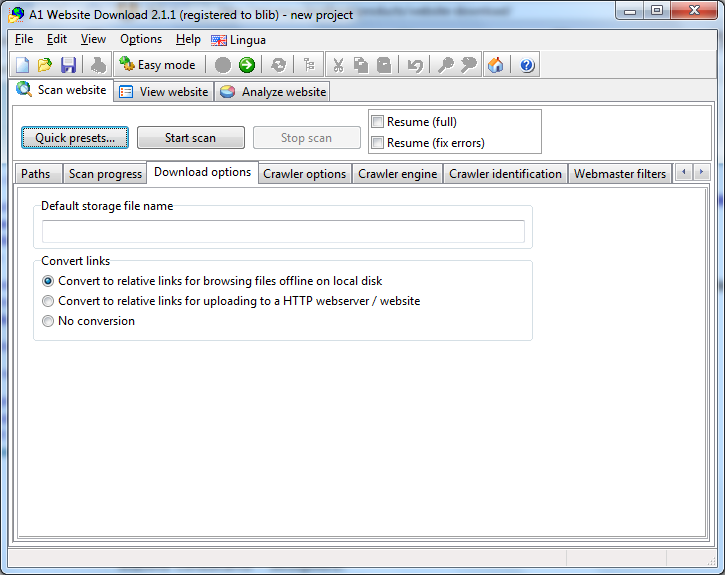Open the Crawler options tab

point(305,174)
